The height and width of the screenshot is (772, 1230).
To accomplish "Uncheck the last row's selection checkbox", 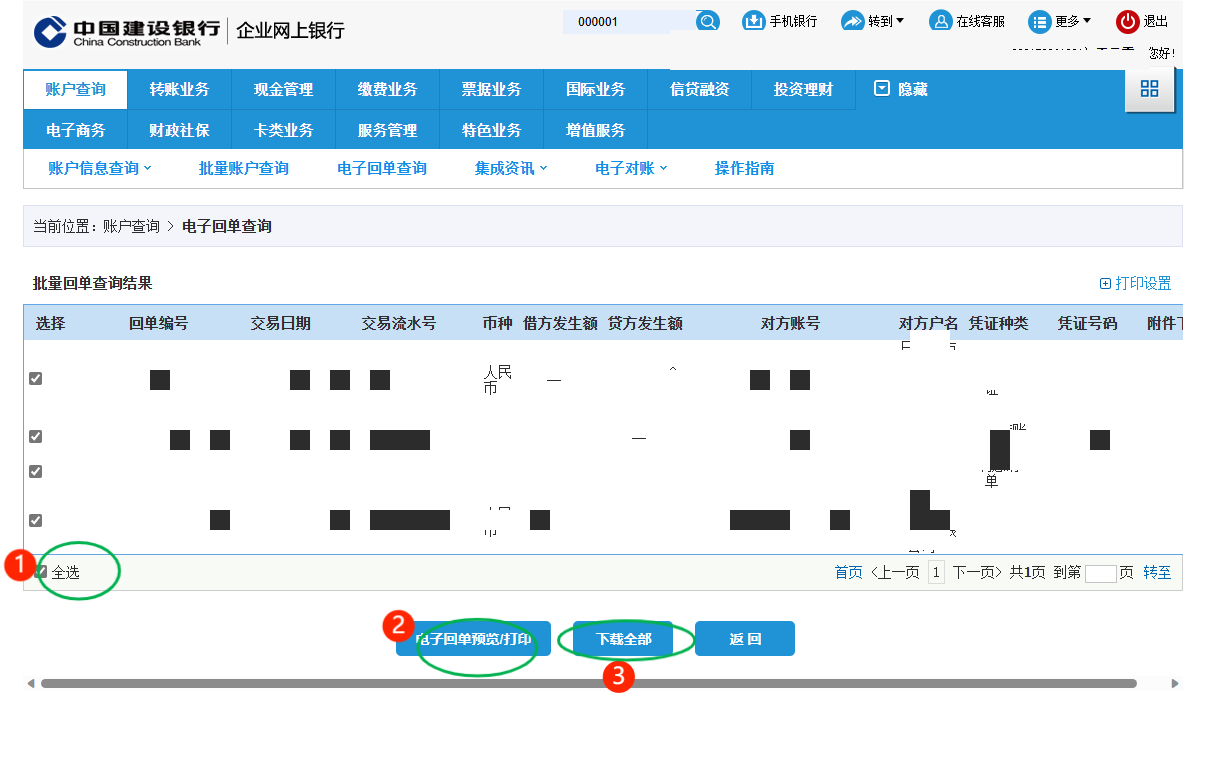I will [x=36, y=520].
